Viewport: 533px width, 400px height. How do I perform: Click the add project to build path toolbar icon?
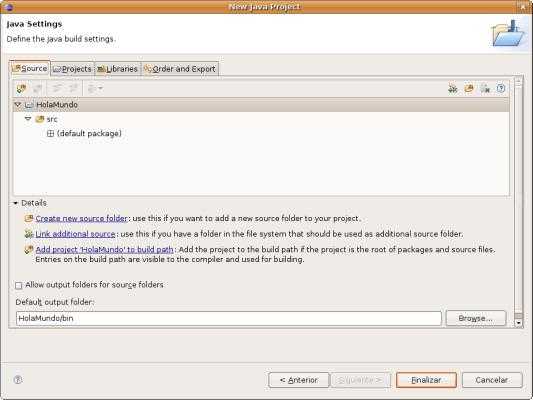[x=21, y=89]
